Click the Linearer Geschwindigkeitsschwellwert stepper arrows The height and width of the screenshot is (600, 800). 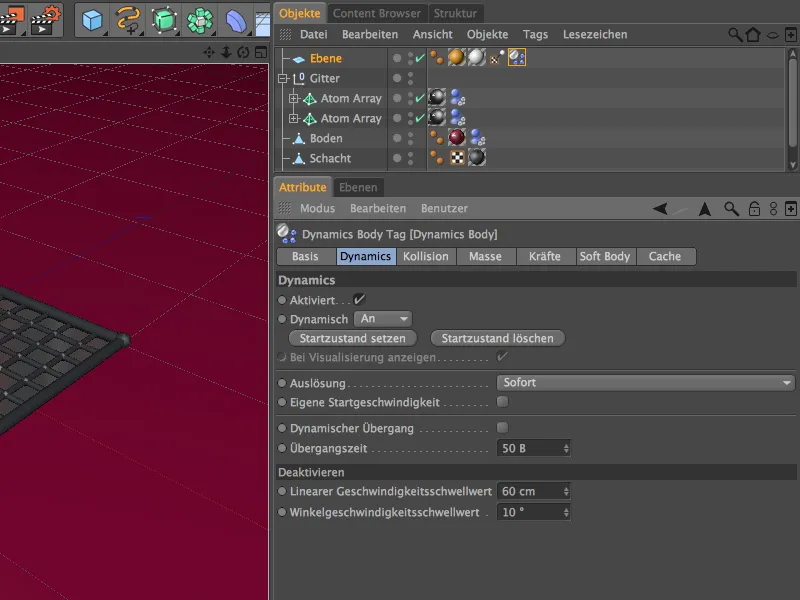point(566,491)
